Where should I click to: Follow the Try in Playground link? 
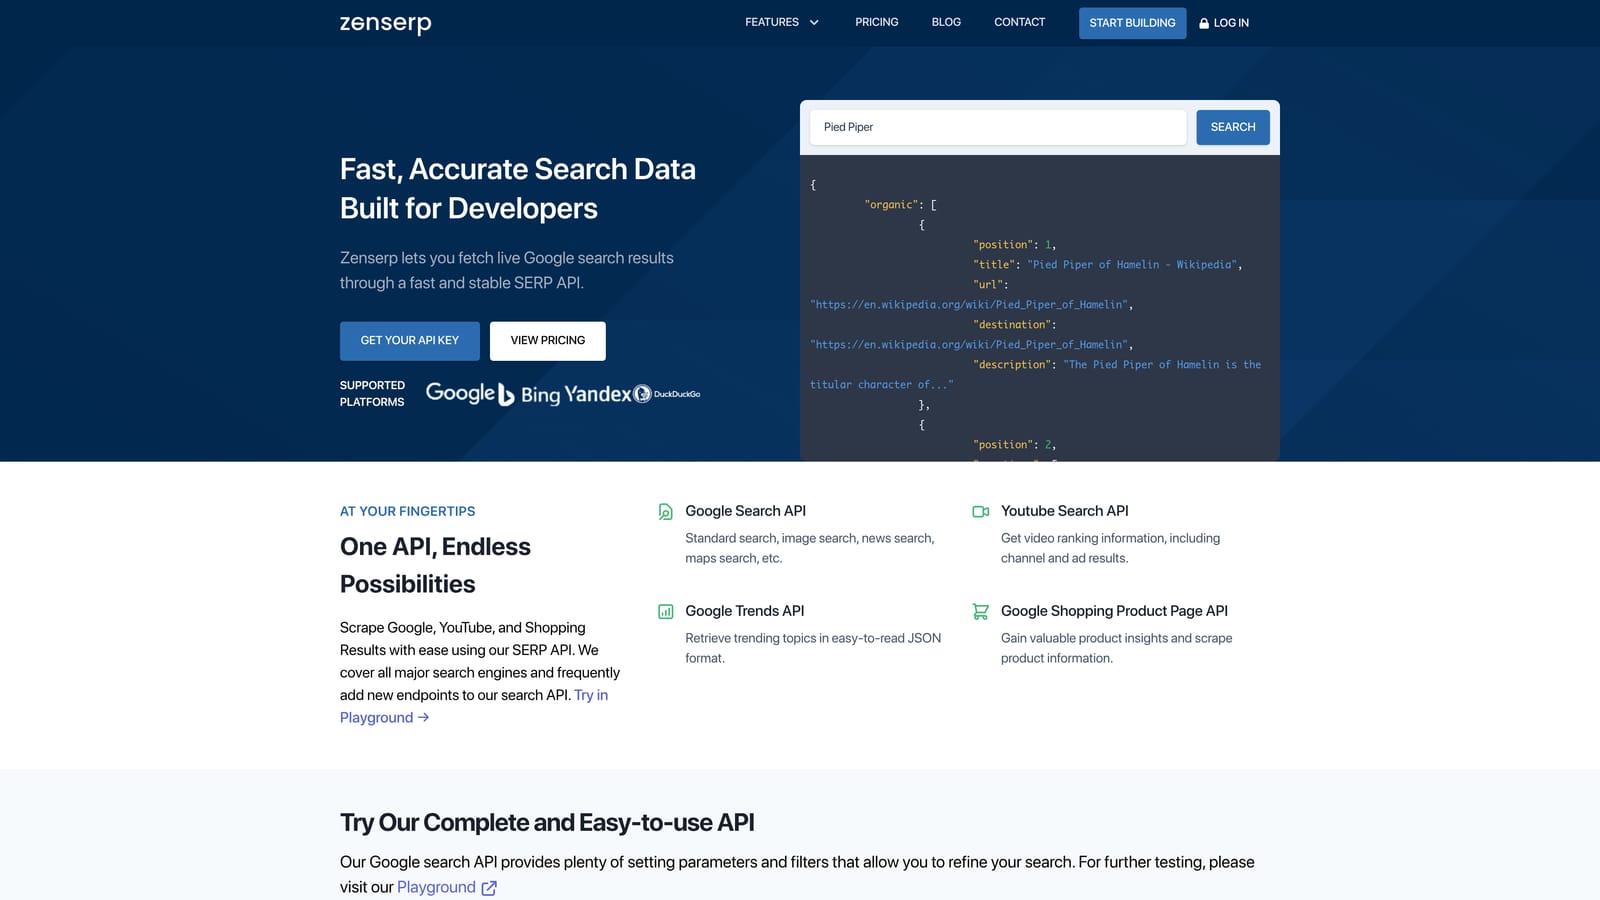click(x=474, y=706)
